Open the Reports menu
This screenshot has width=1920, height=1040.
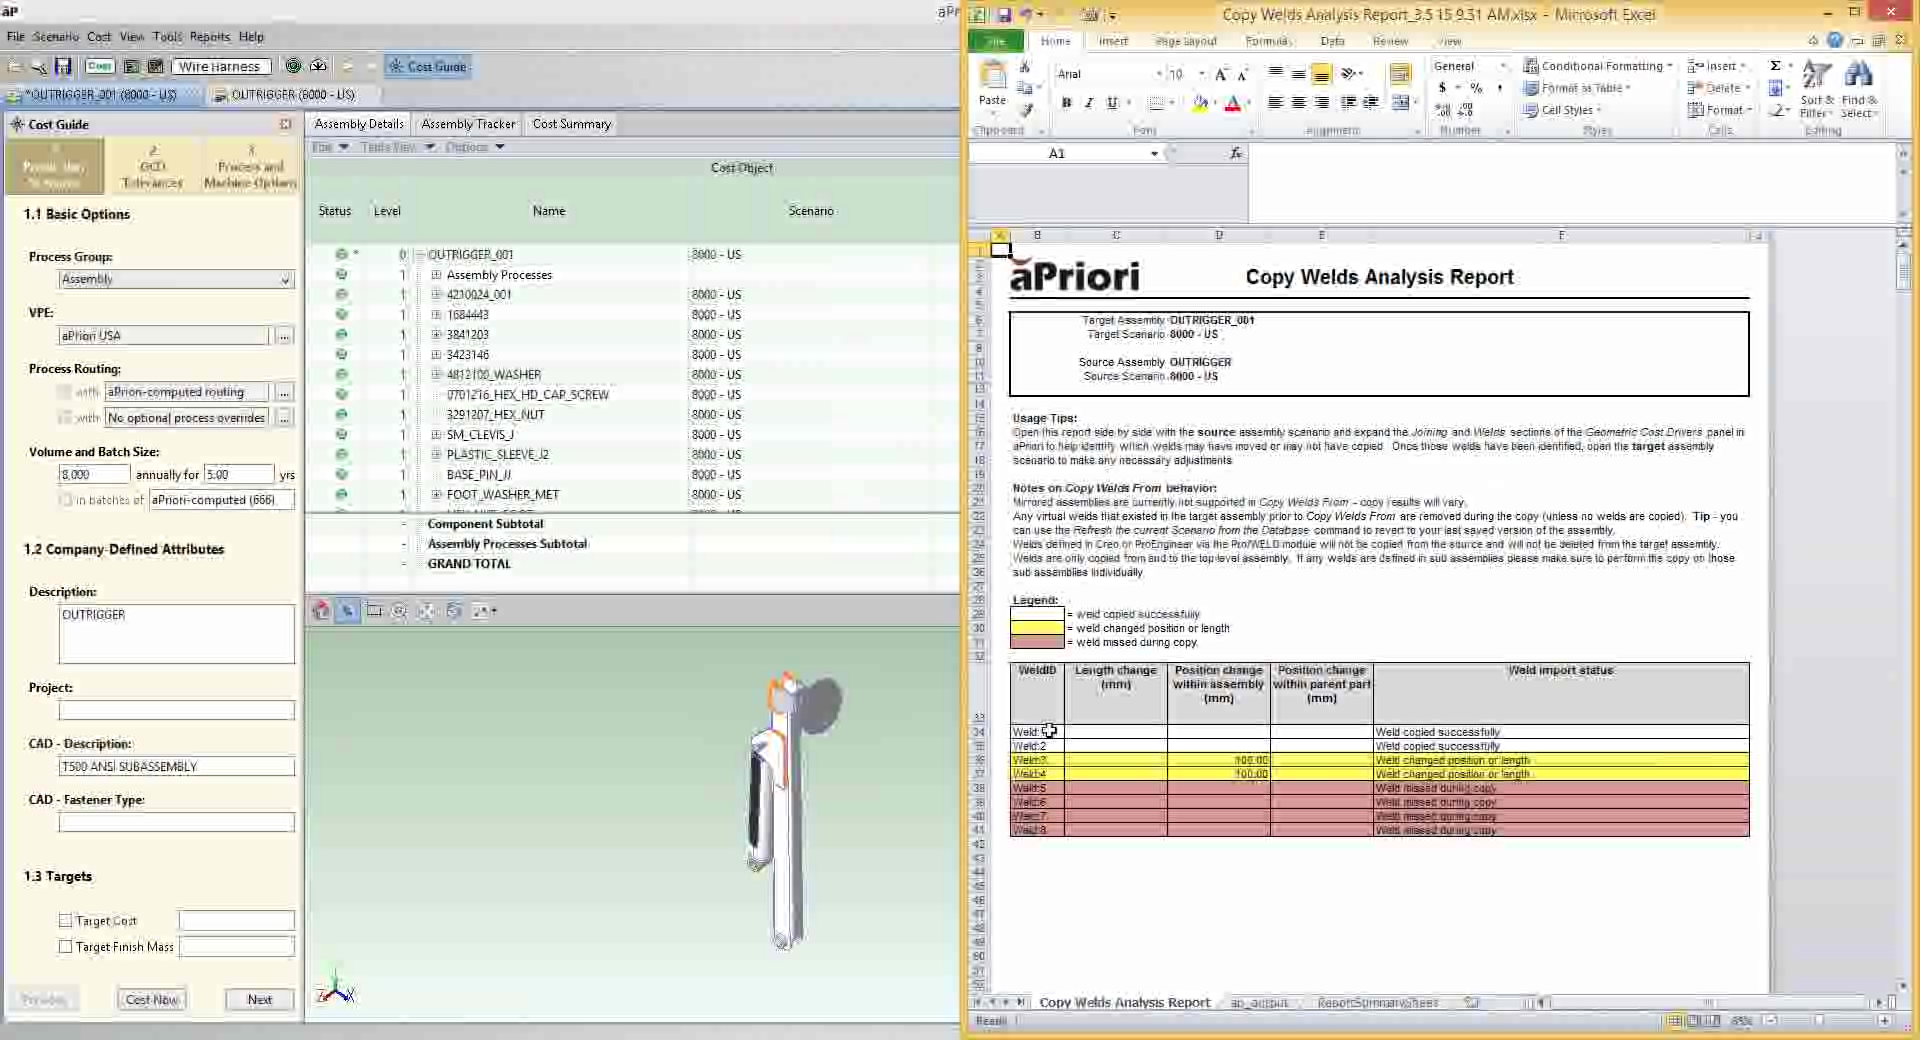click(209, 37)
